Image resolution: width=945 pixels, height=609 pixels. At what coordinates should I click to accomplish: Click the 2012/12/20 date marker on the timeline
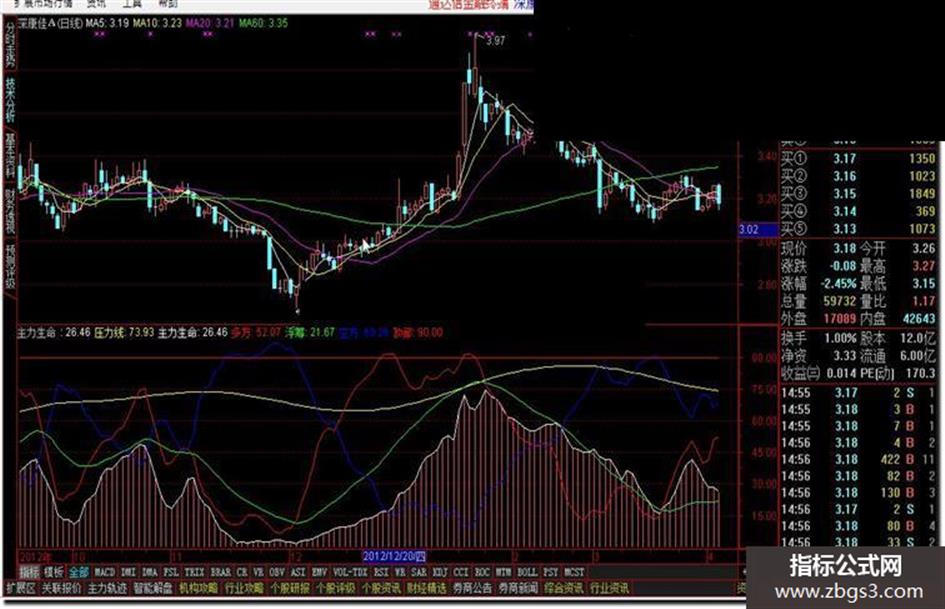[394, 556]
